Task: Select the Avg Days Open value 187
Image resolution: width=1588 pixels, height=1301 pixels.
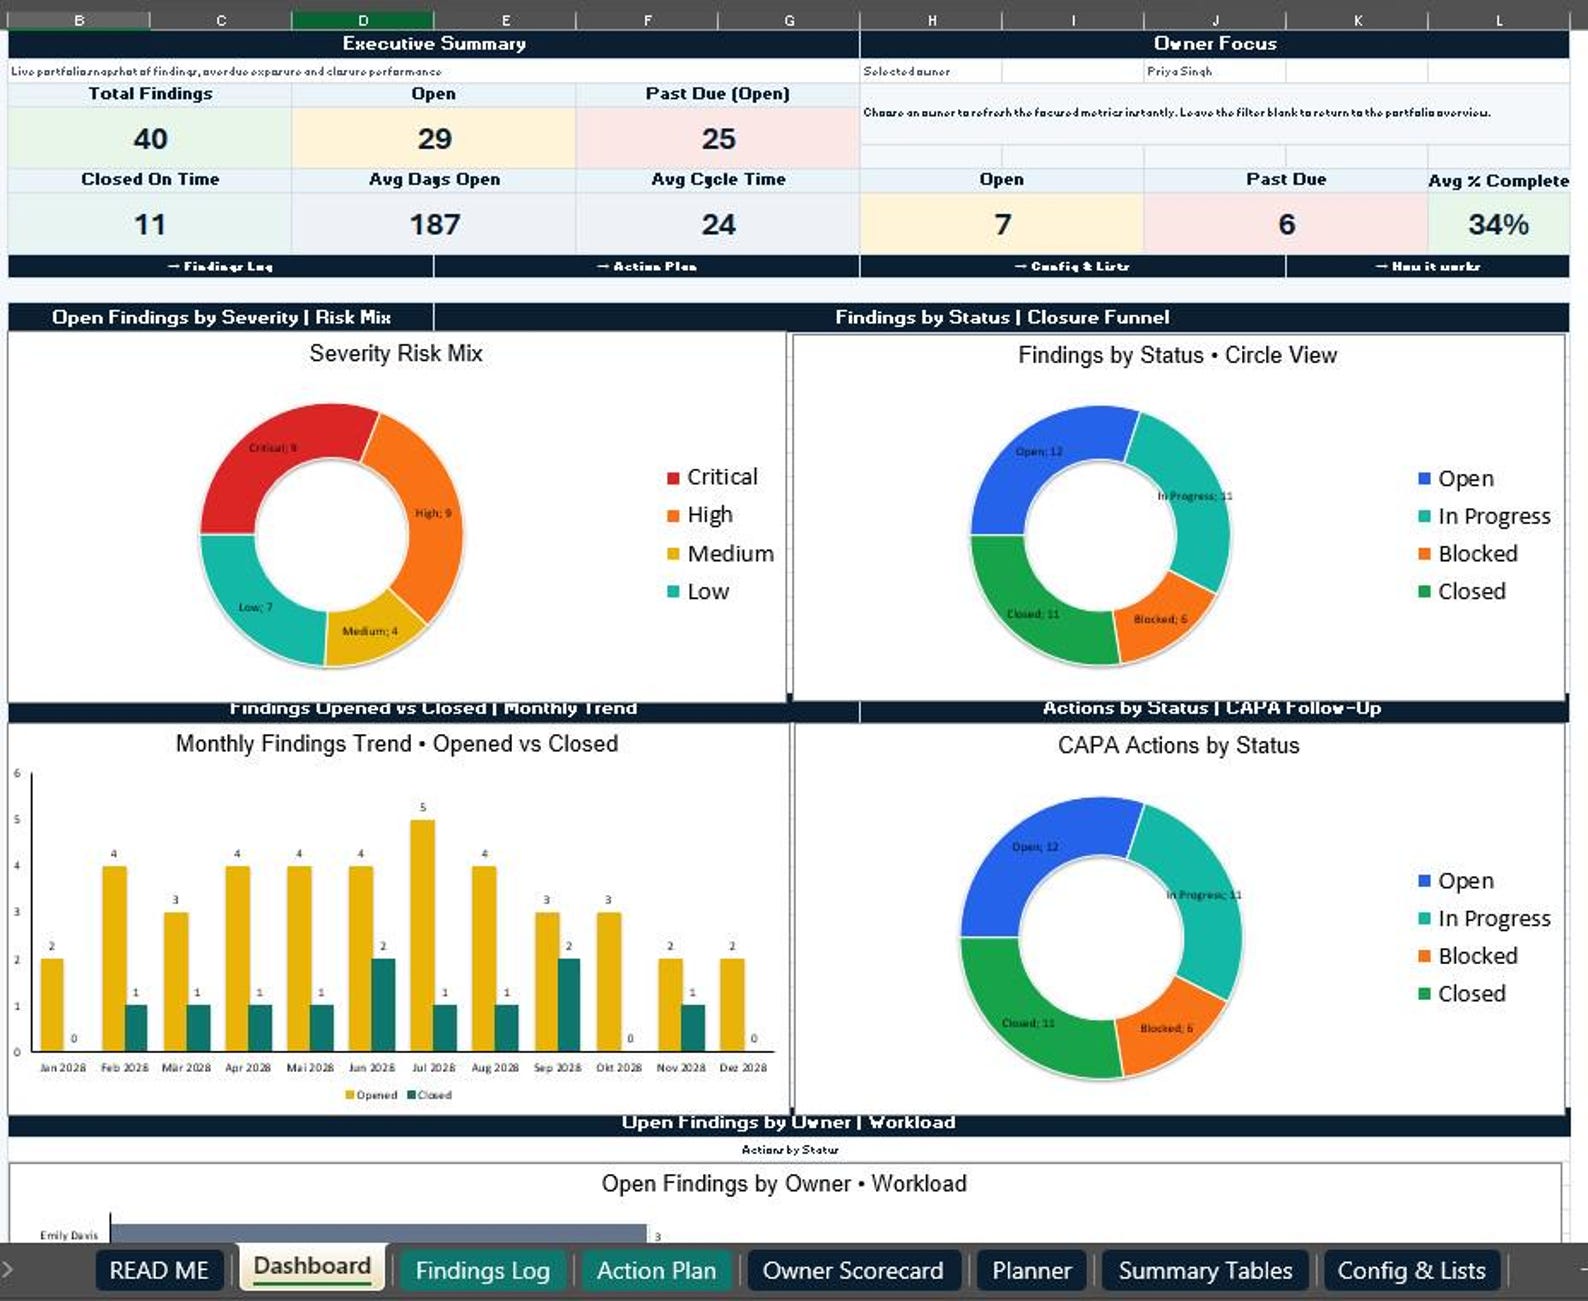Action: pos(434,224)
